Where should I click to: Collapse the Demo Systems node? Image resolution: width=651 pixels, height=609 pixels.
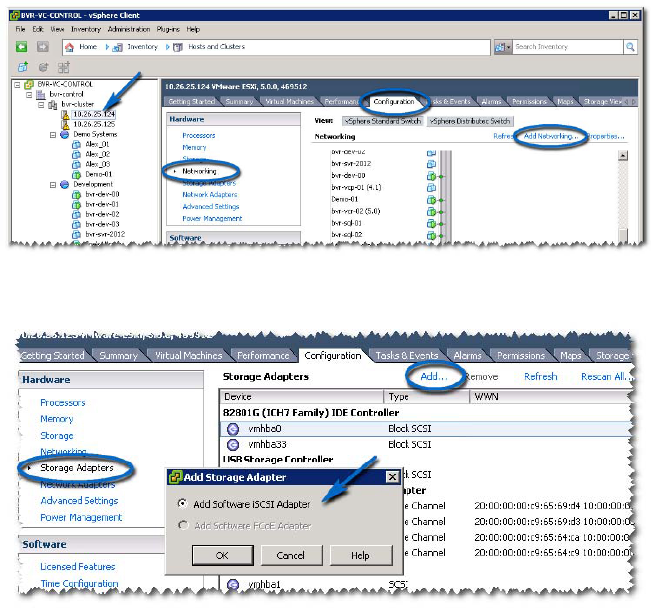pyautogui.click(x=53, y=135)
